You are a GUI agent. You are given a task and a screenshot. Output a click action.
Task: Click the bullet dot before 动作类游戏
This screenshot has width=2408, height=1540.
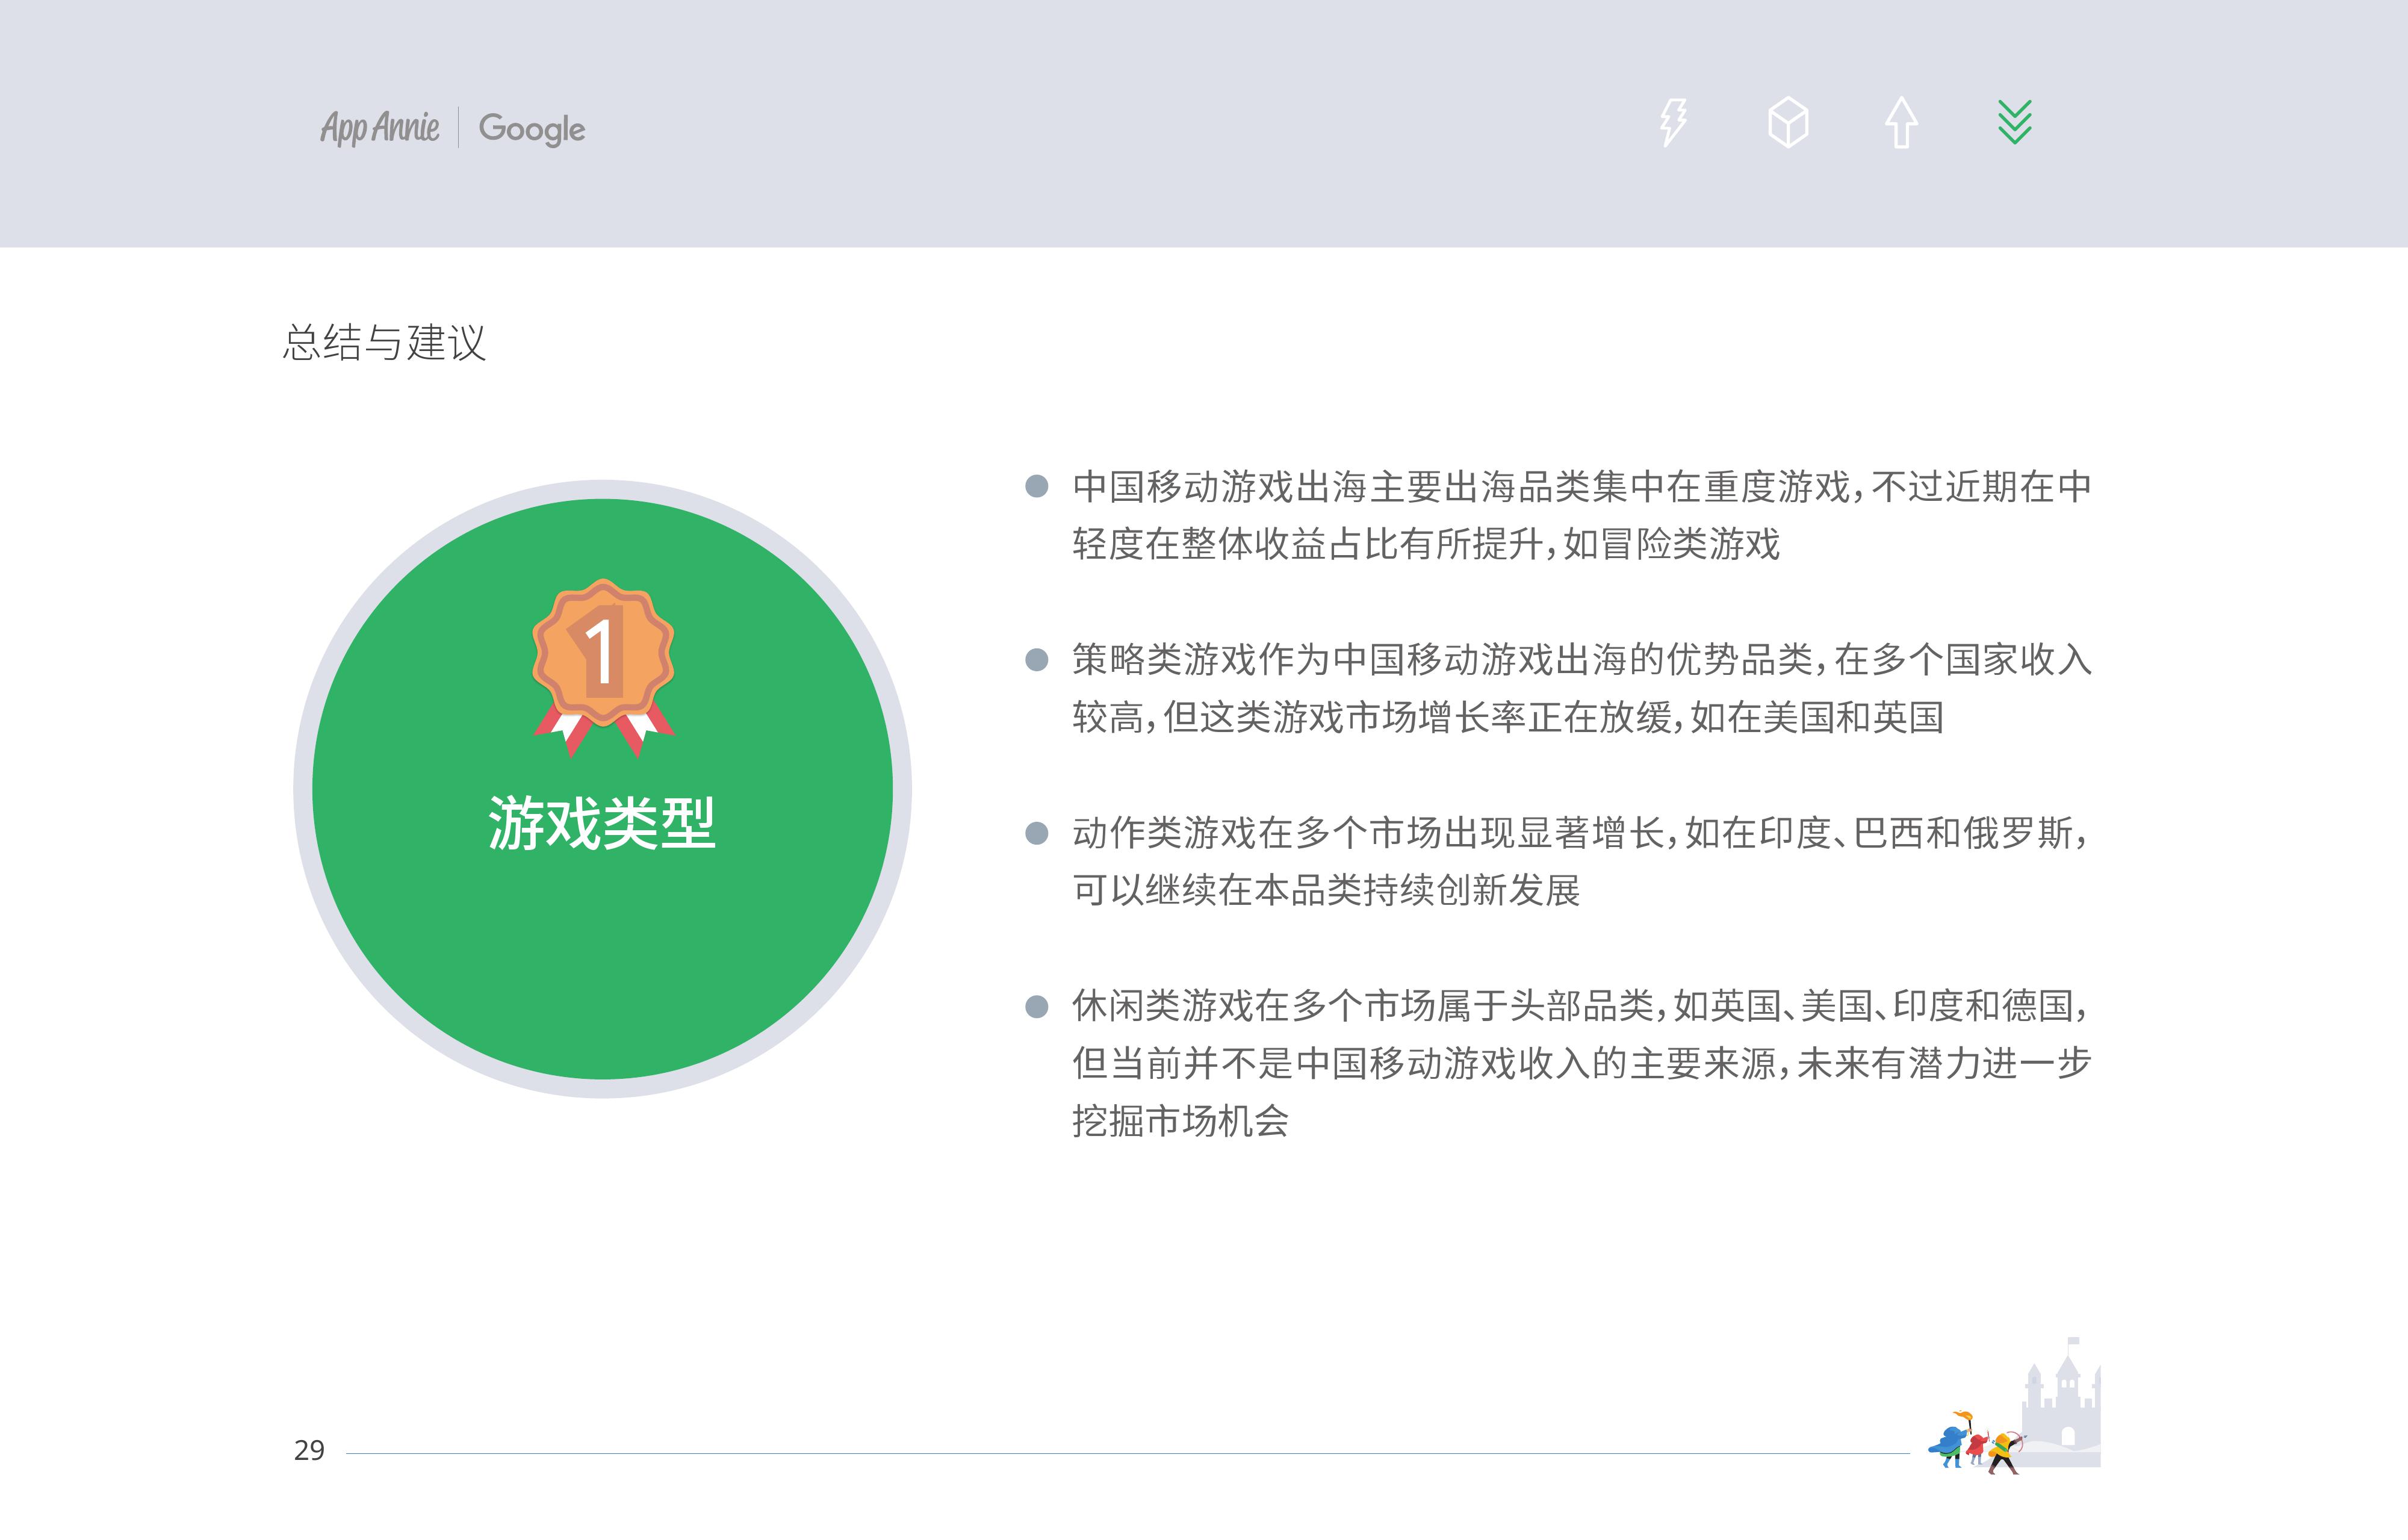tap(1037, 833)
